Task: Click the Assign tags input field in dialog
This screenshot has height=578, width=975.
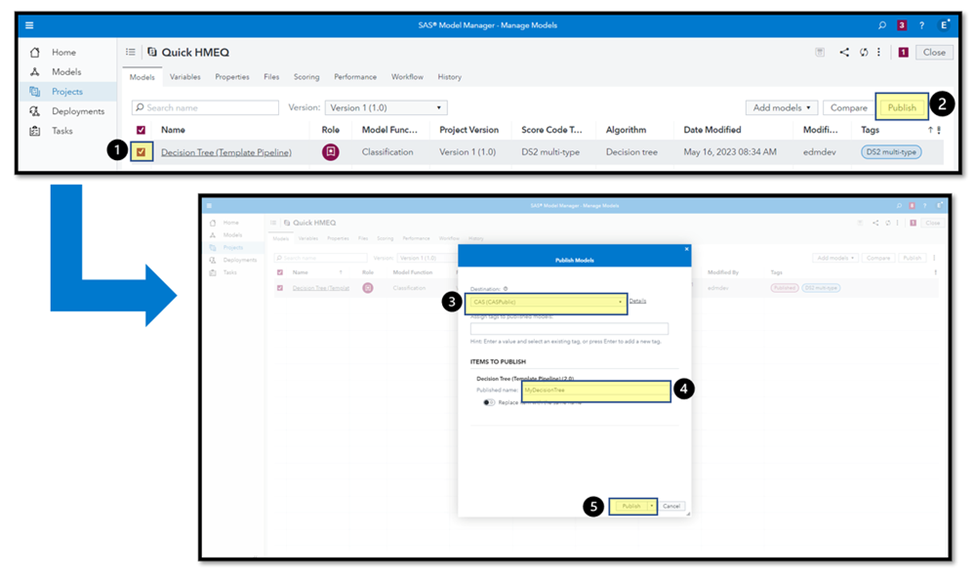Action: (x=569, y=329)
